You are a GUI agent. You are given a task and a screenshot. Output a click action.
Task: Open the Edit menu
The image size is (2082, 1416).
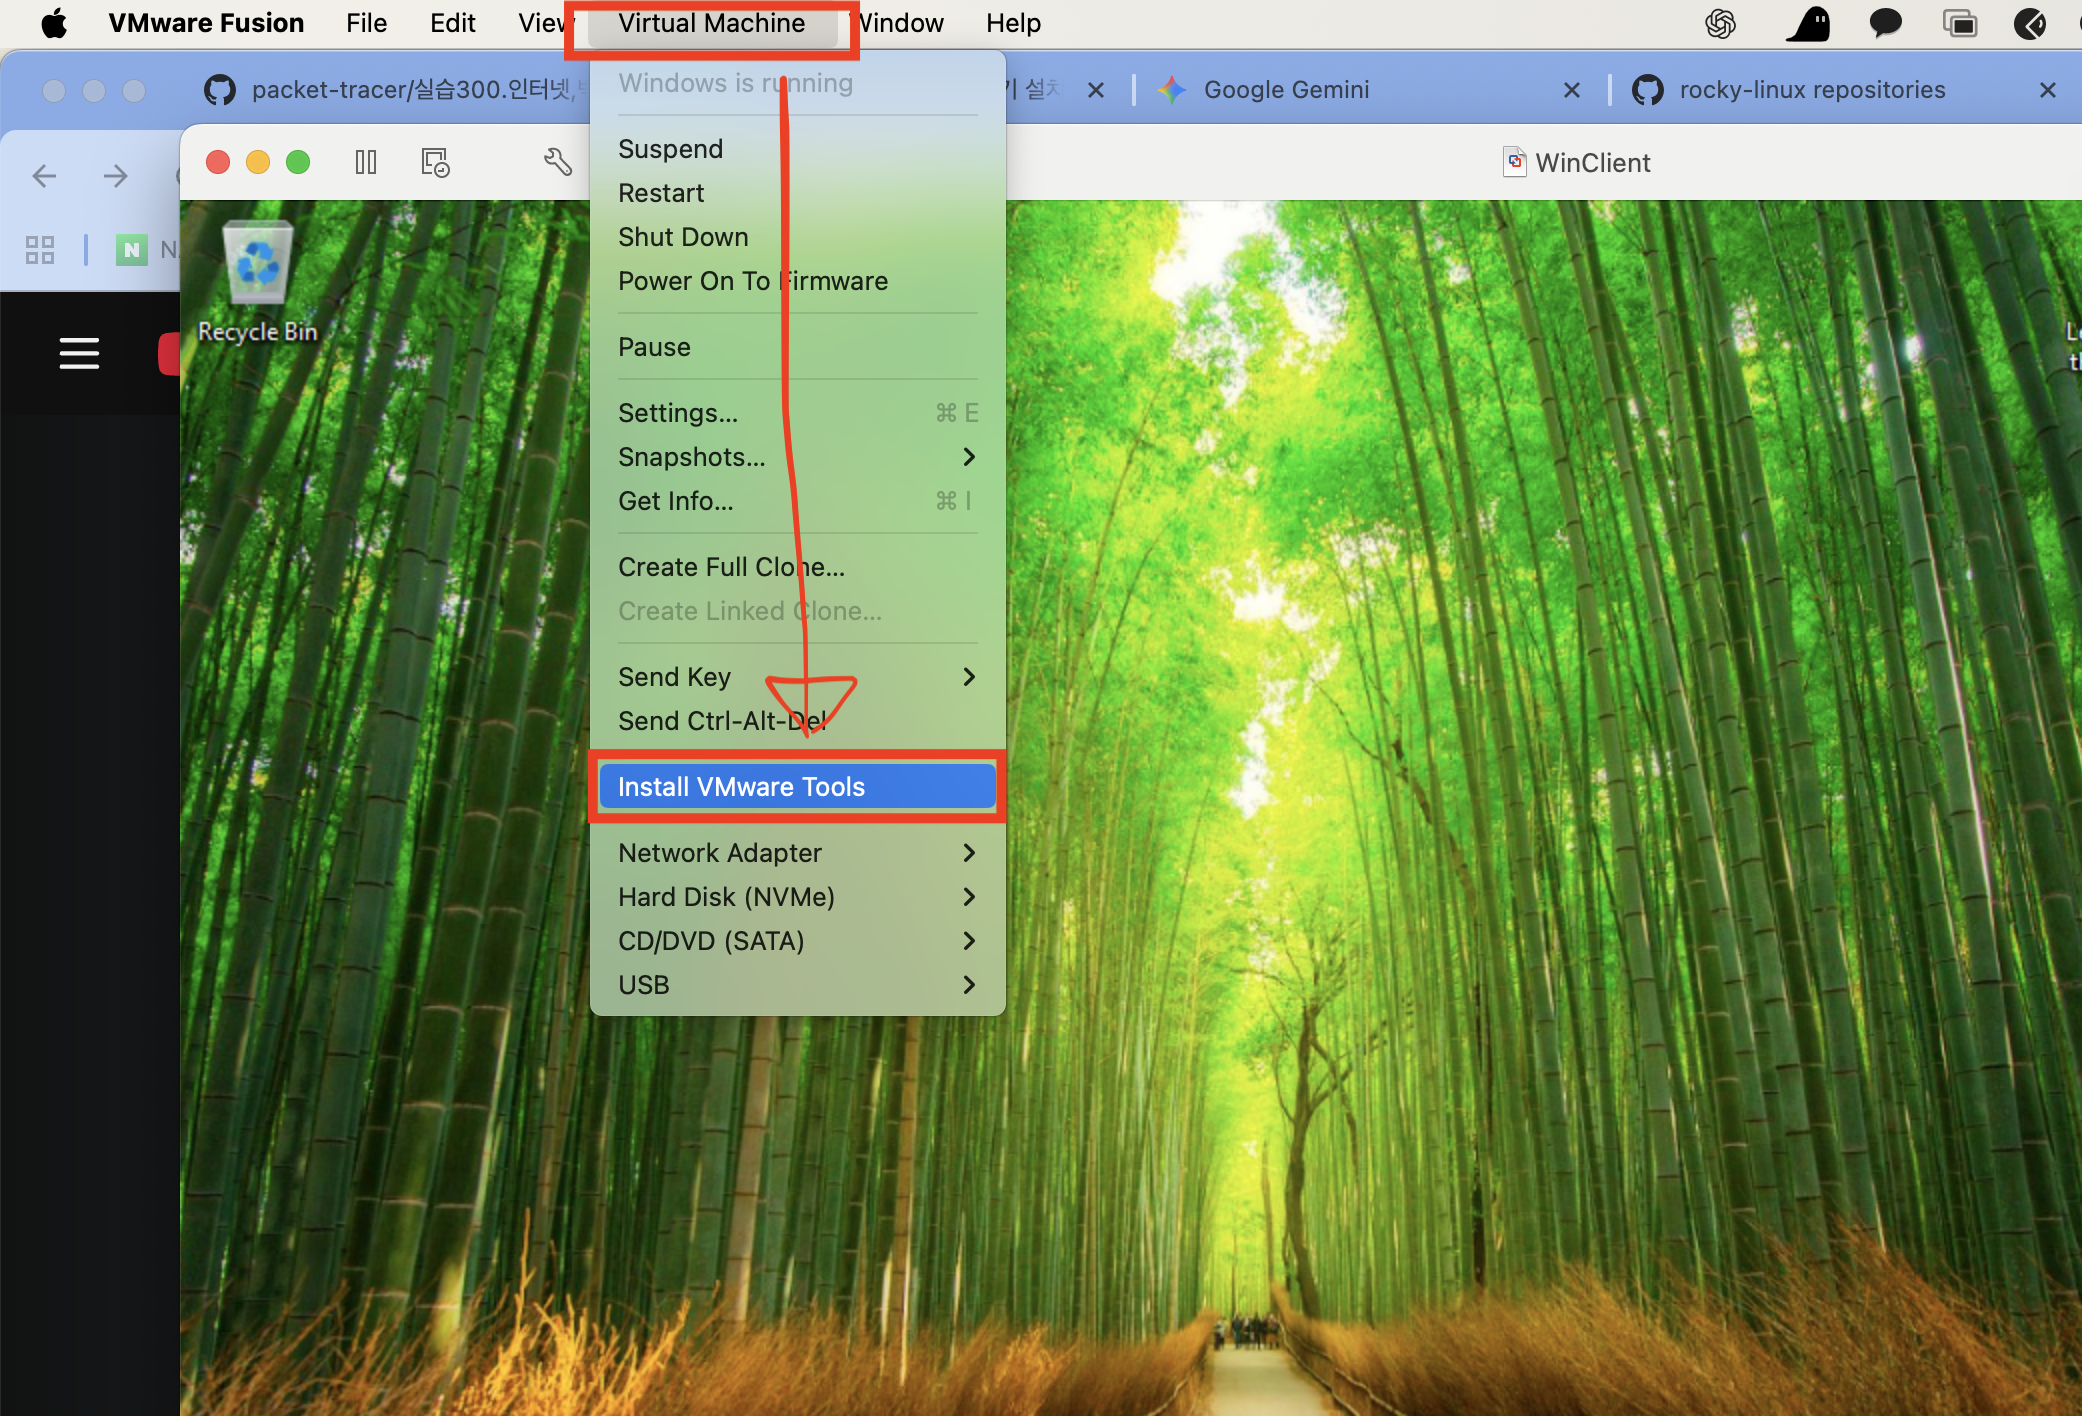pos(452,23)
